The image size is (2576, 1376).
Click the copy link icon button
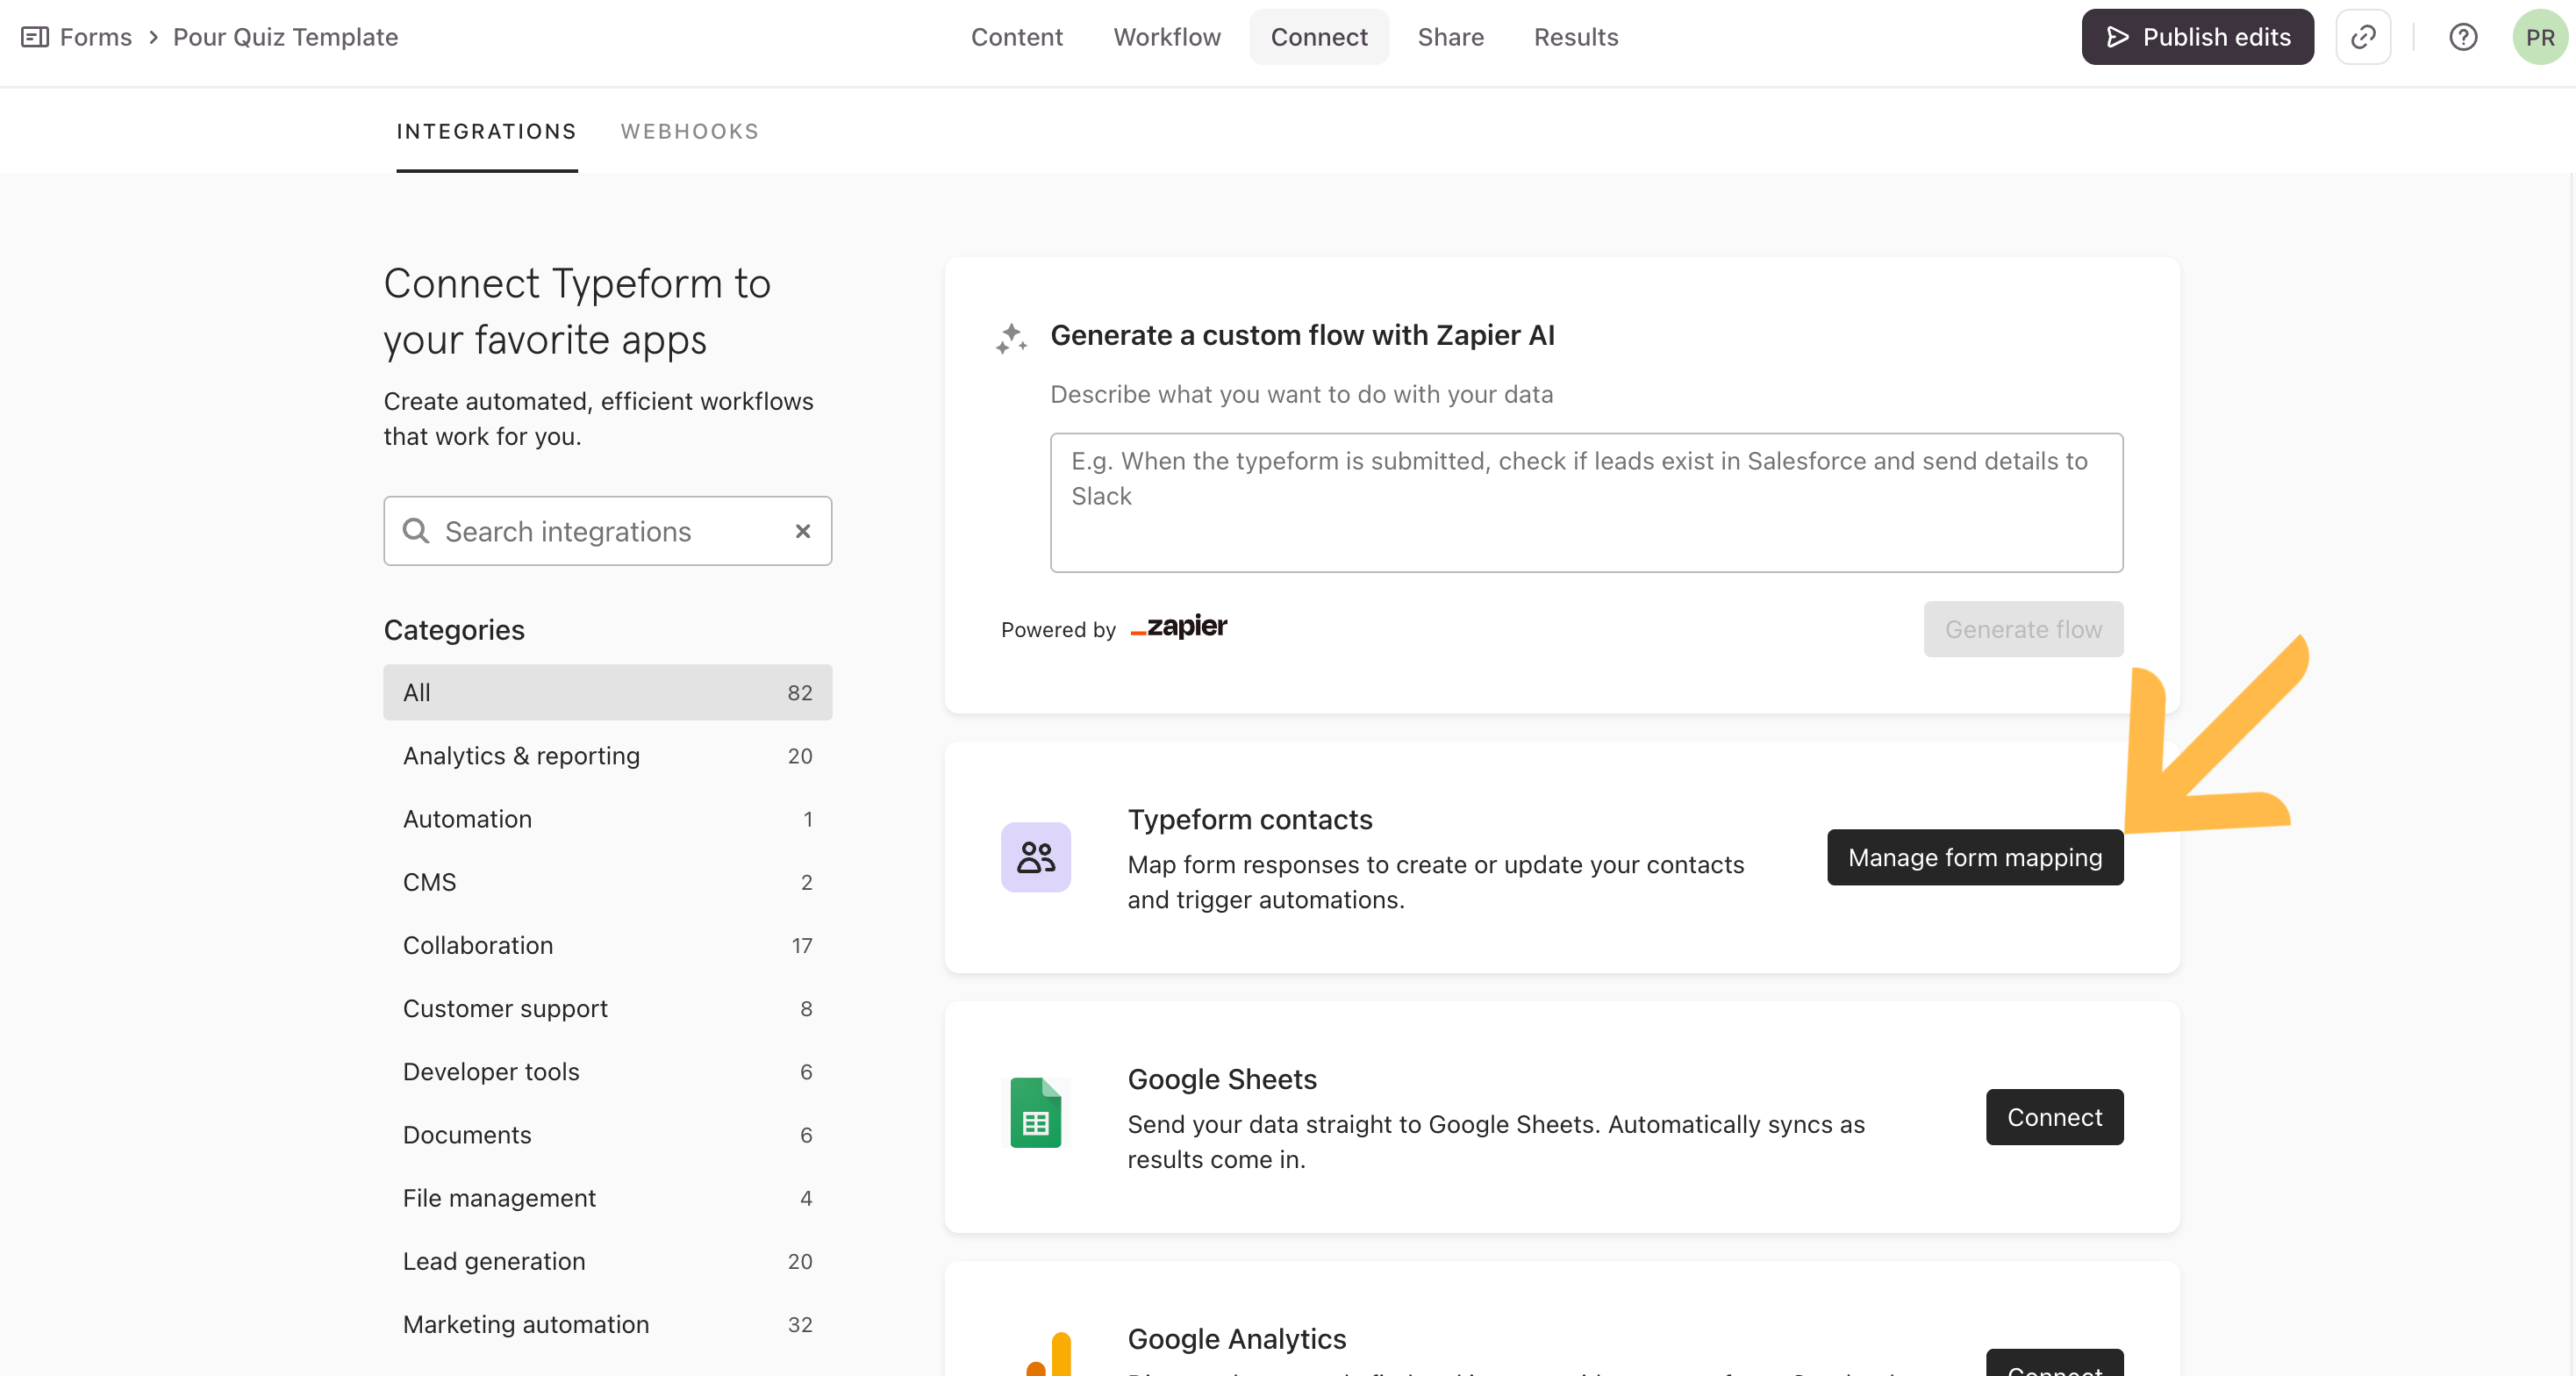(2362, 37)
